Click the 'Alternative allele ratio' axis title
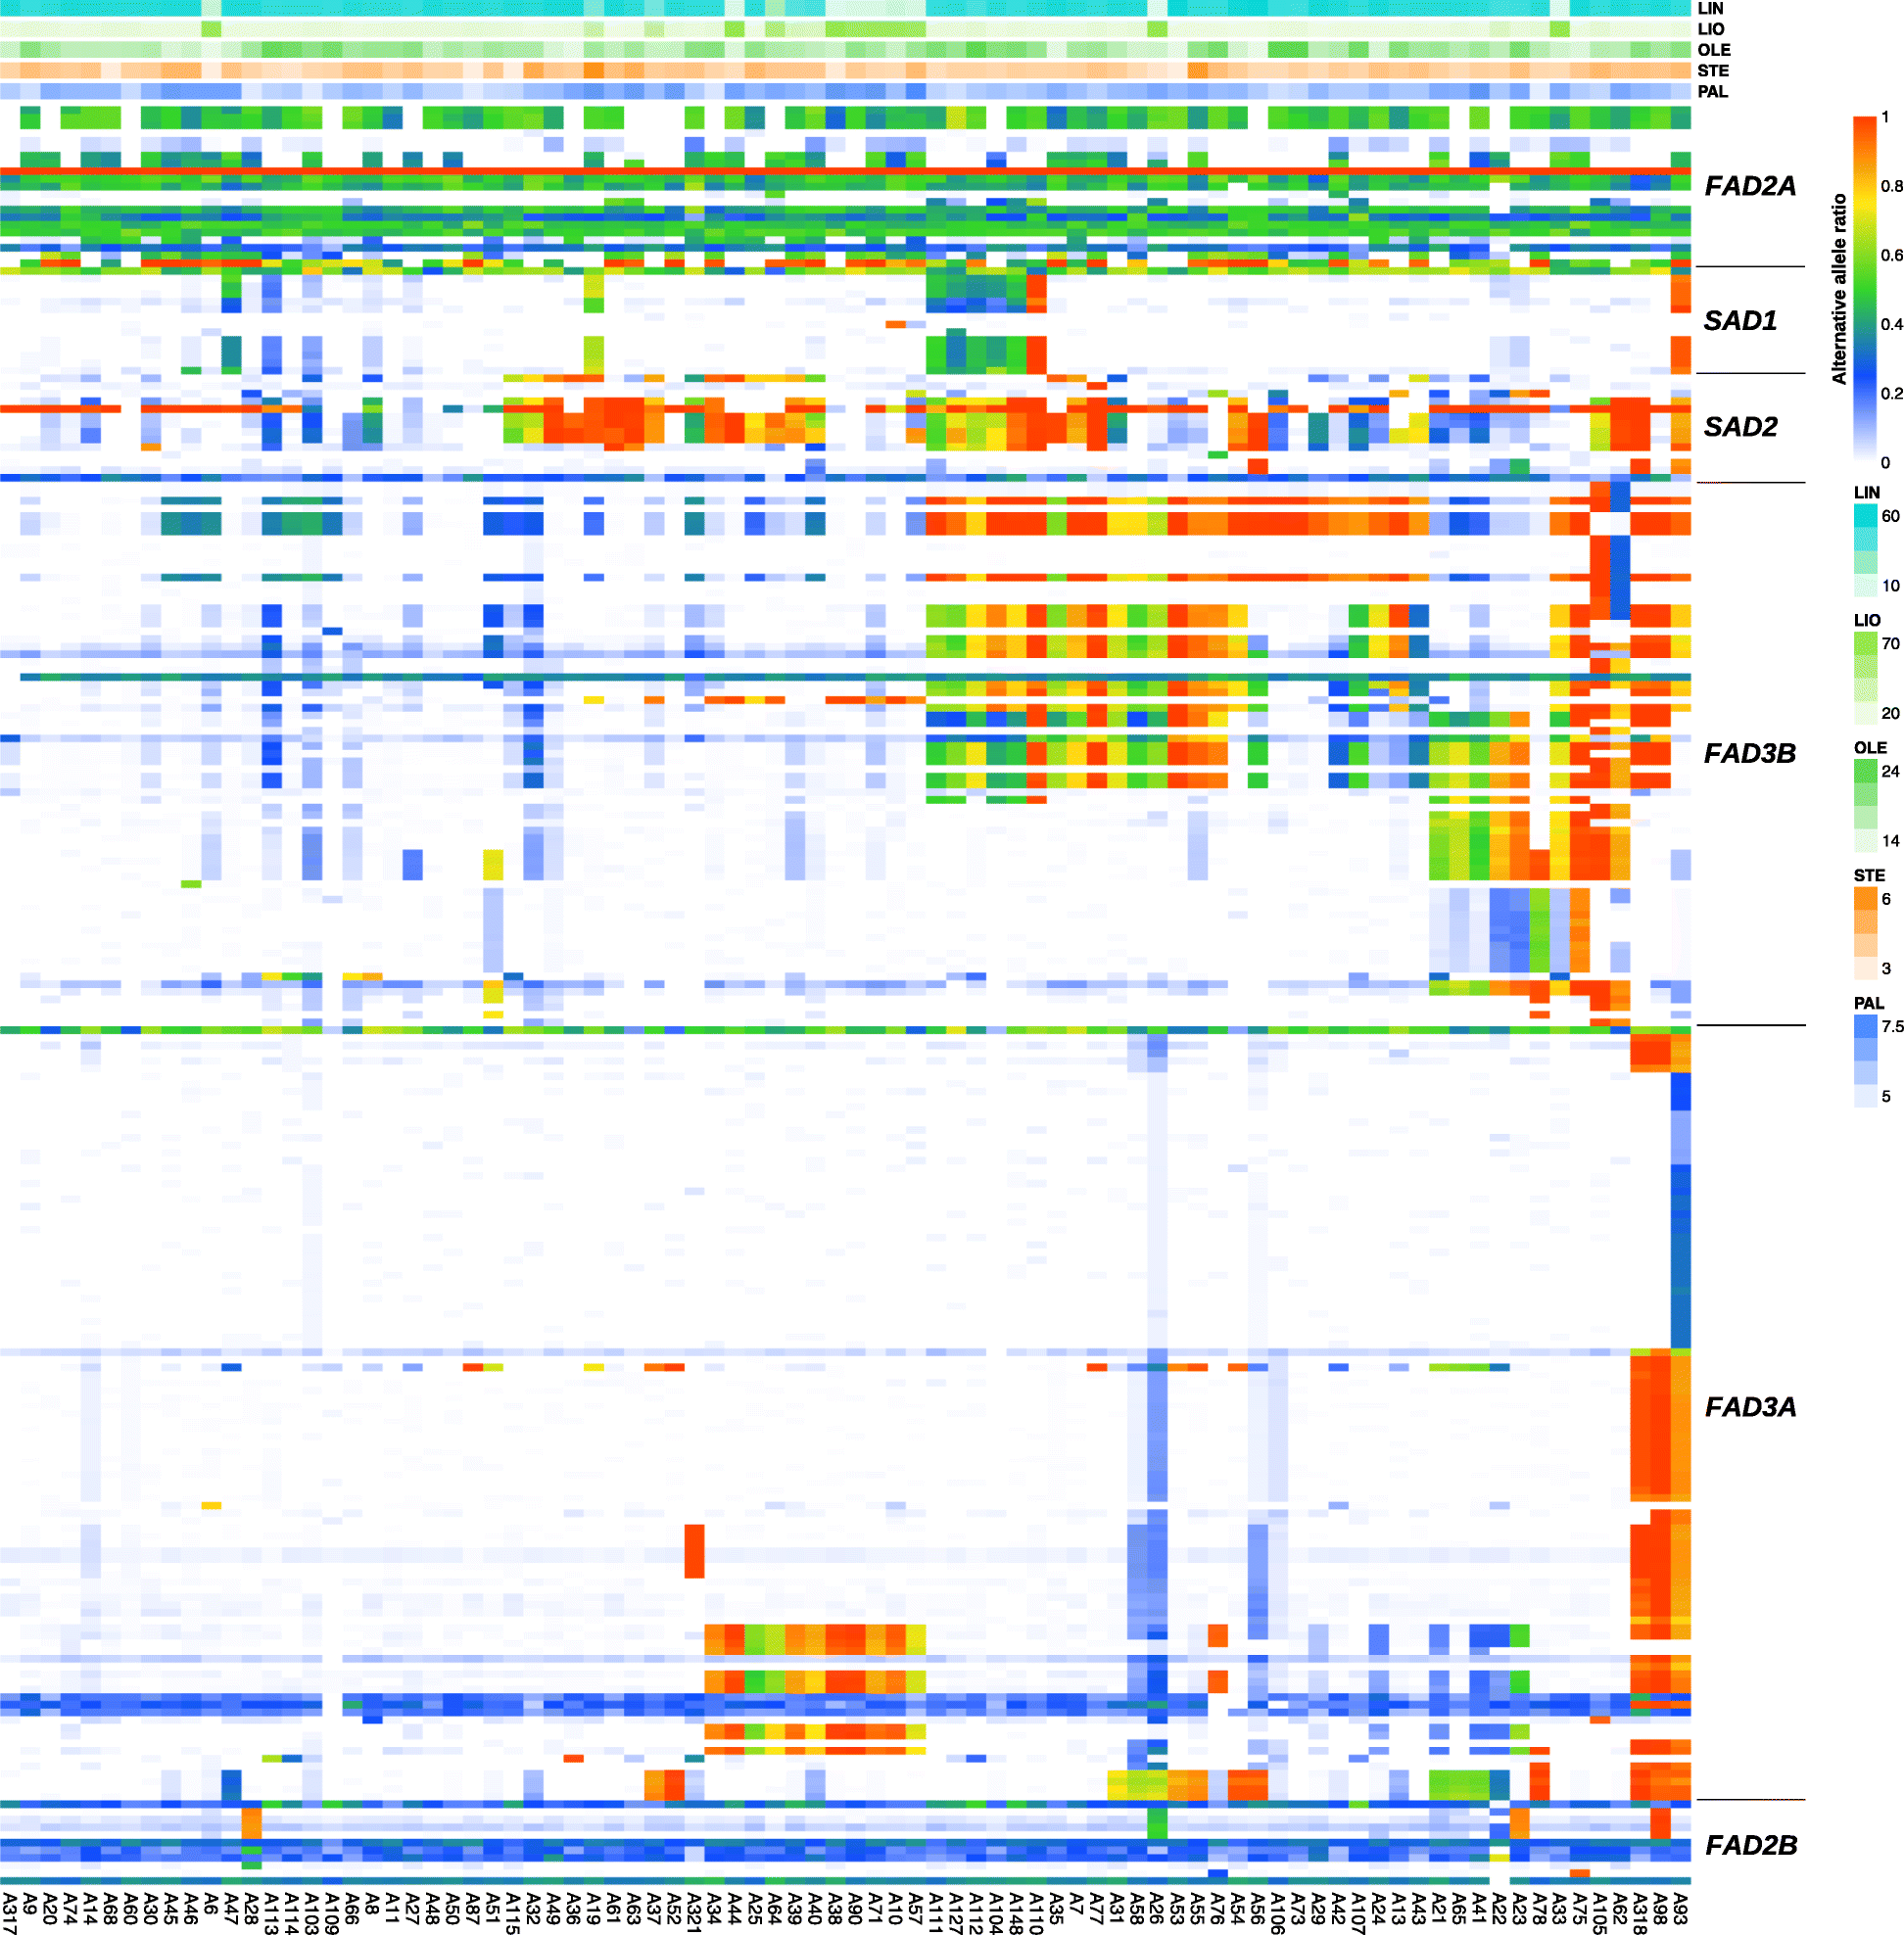The height and width of the screenshot is (1935, 1904). (x=1839, y=289)
